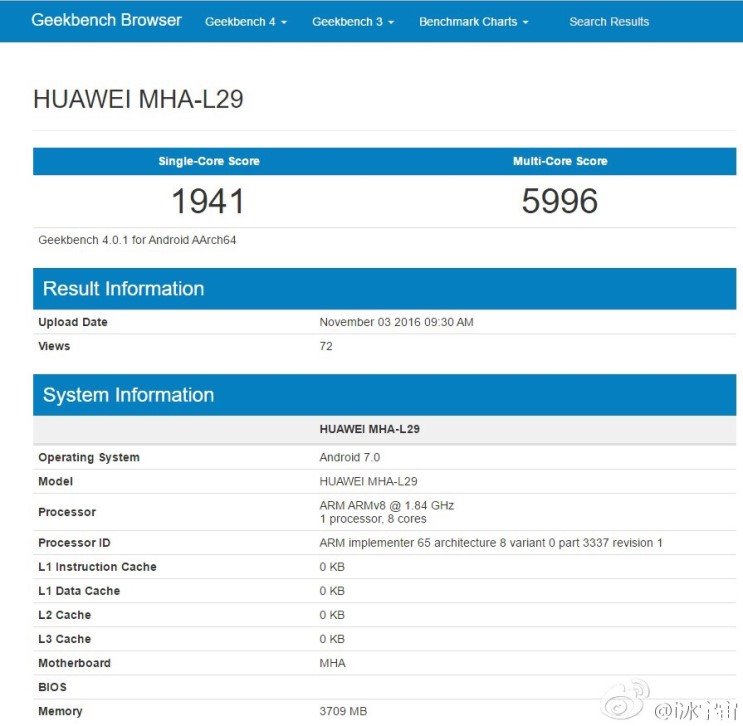Click the HUAWEI MHA-L29 table column header
This screenshot has height=726, width=743.
click(x=370, y=429)
